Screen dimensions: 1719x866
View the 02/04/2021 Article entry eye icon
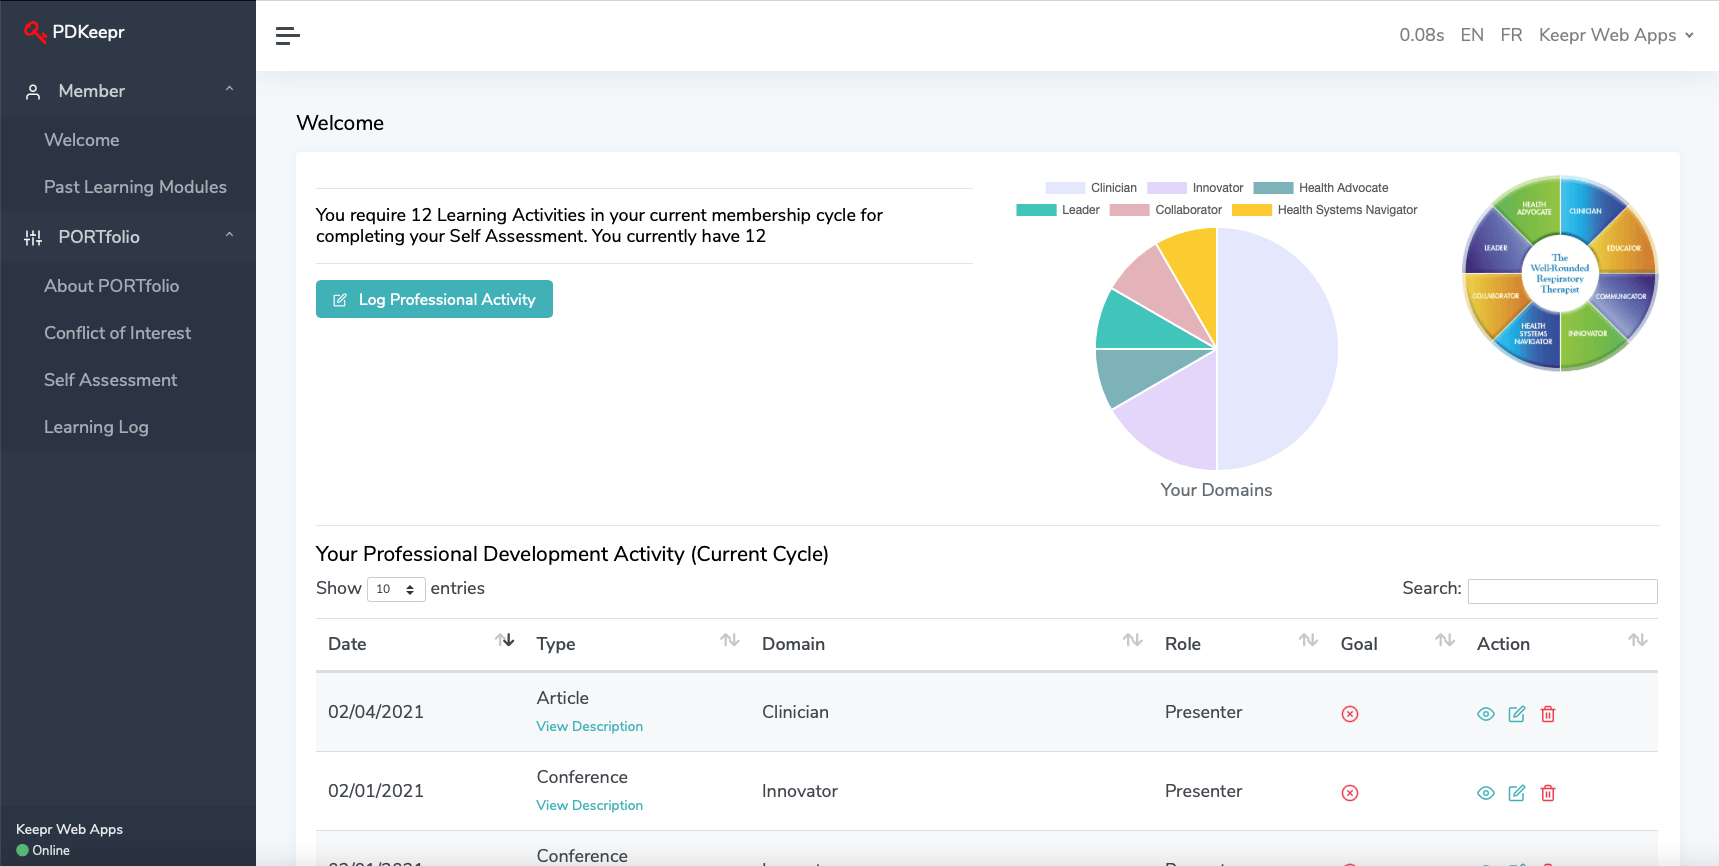coord(1486,714)
